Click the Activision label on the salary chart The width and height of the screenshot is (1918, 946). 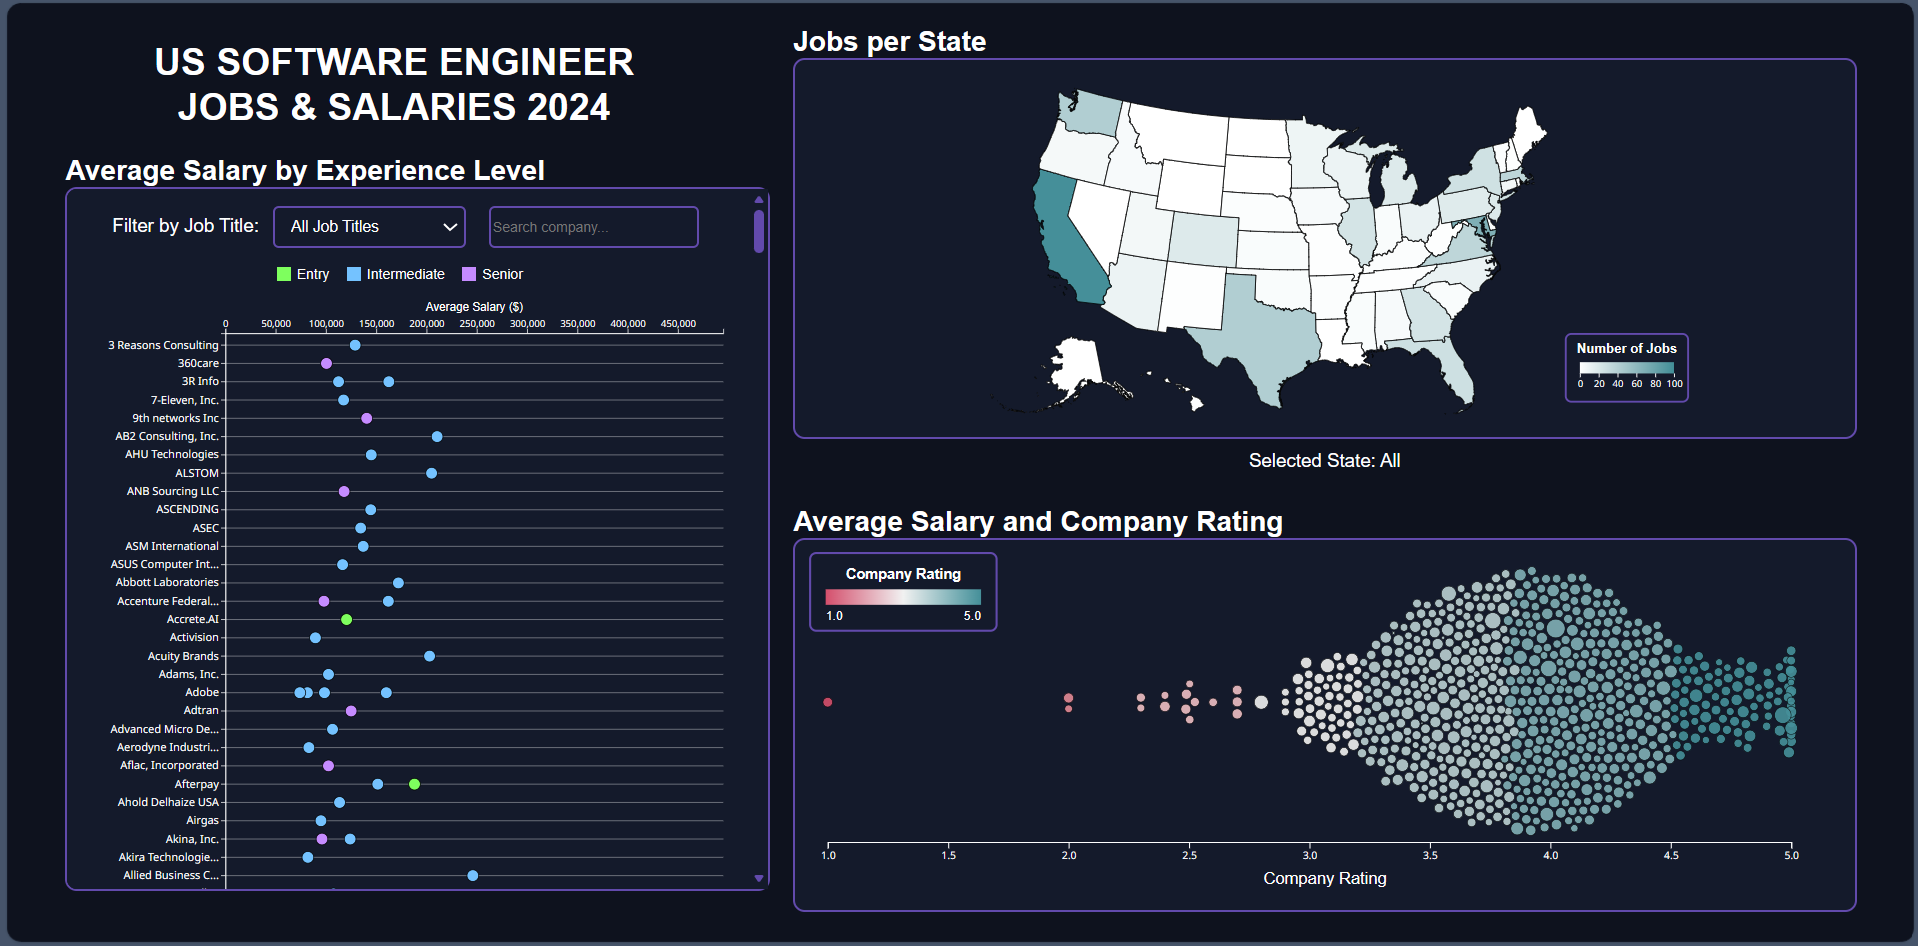tap(194, 637)
